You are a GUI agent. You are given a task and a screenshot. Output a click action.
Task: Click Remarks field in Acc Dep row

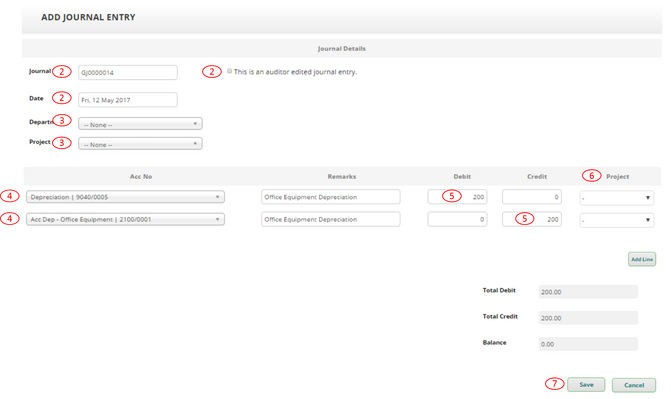(331, 219)
